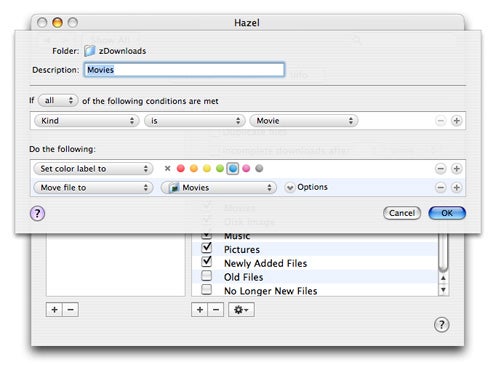Open the gear action menu under rules
496x370 pixels.
(241, 310)
